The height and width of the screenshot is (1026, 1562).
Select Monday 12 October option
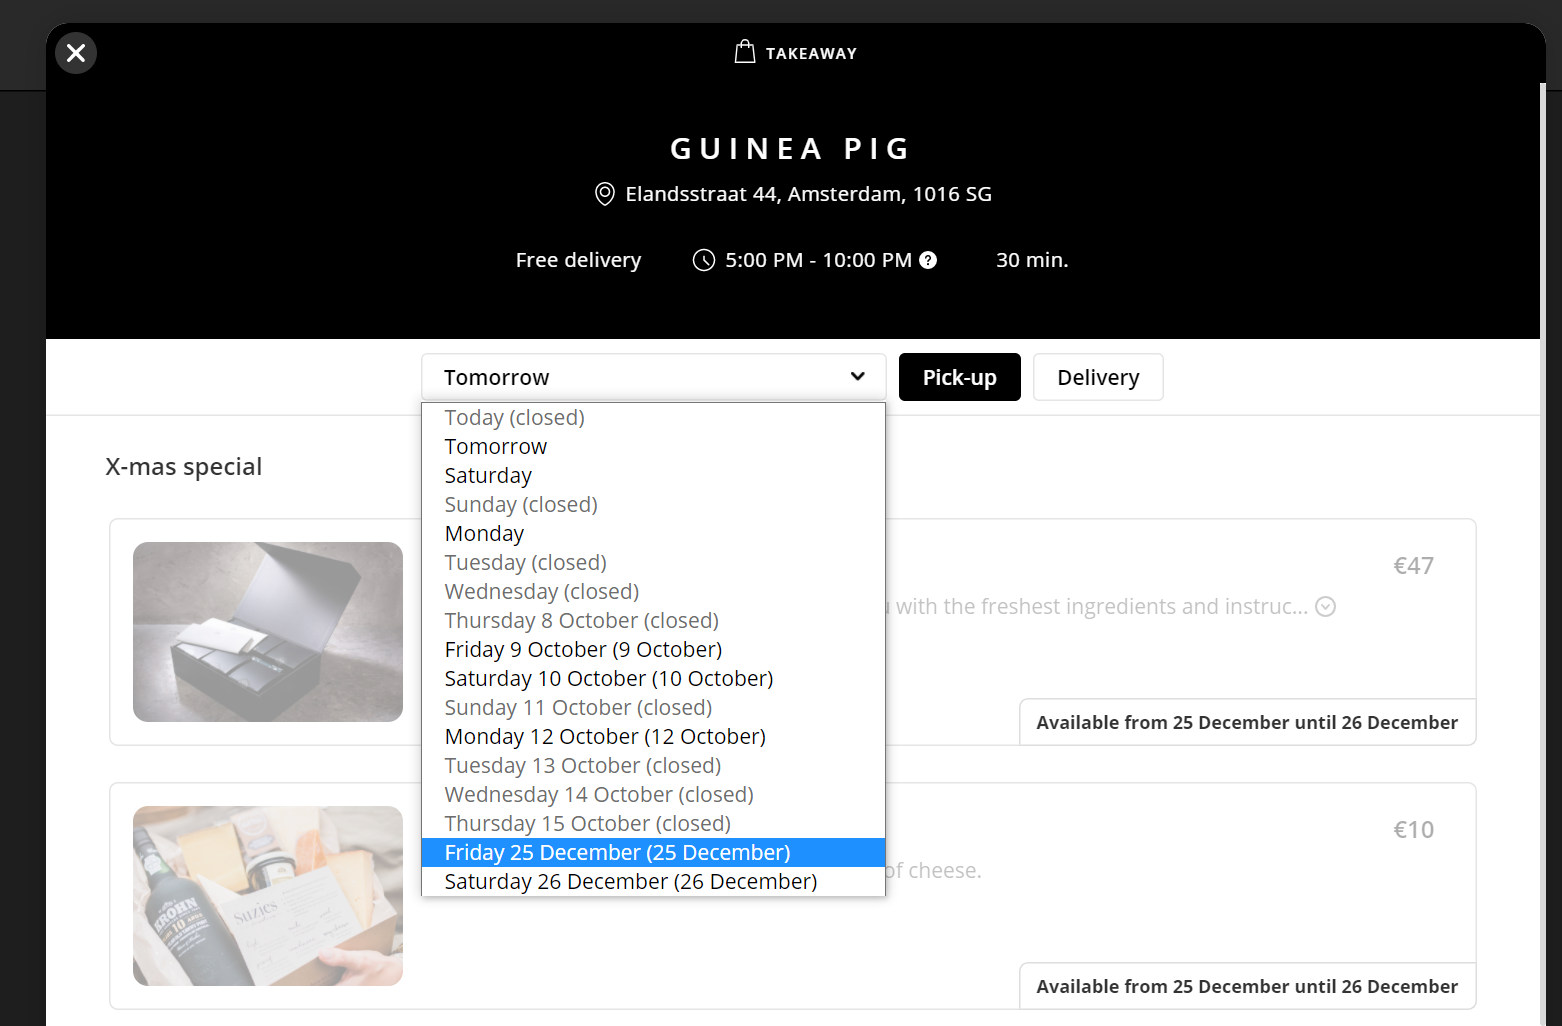click(605, 737)
